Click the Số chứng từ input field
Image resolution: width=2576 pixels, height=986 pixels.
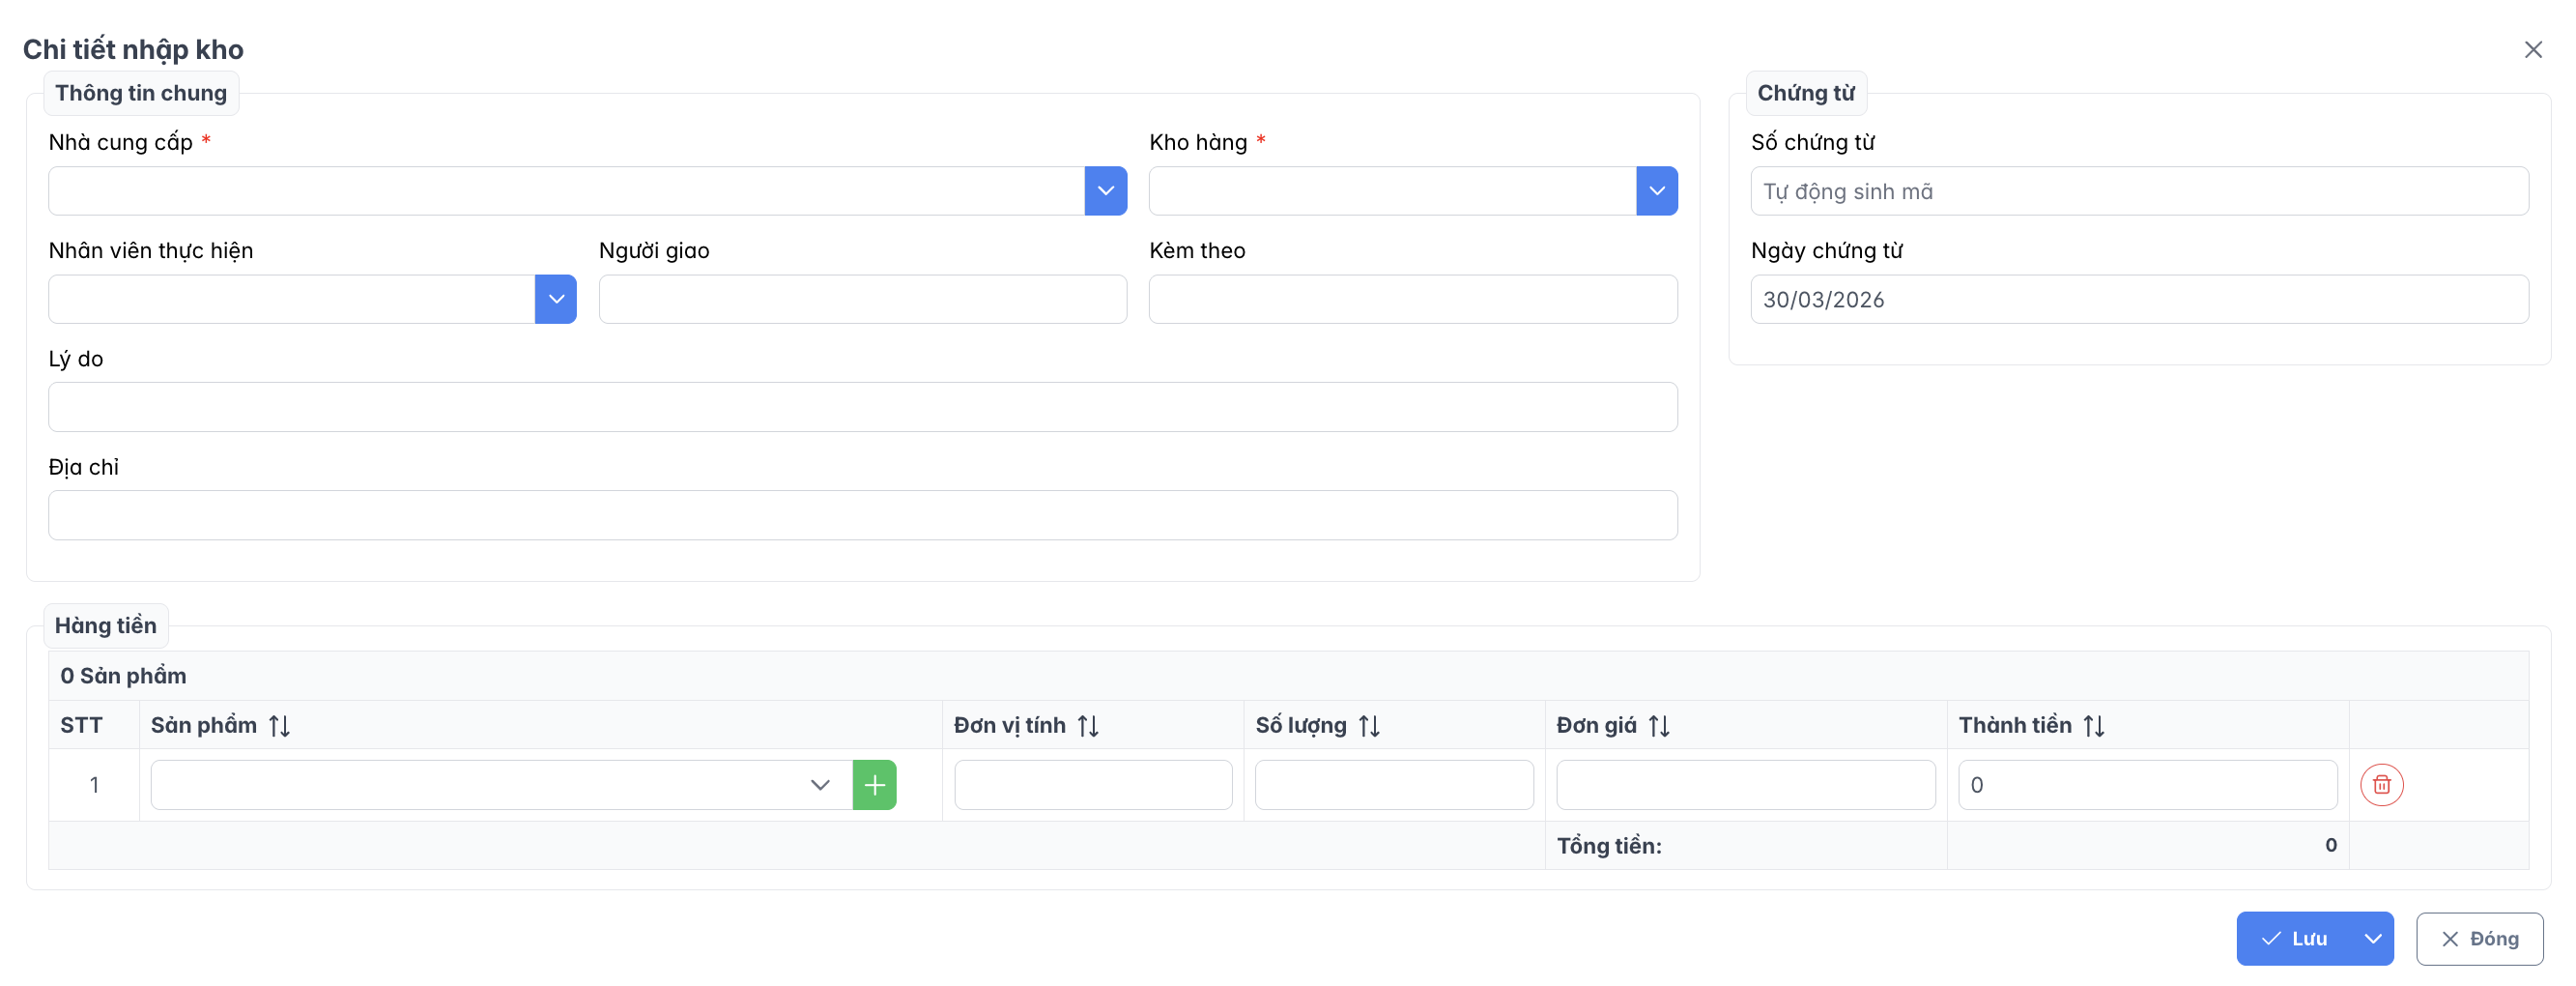(2138, 191)
